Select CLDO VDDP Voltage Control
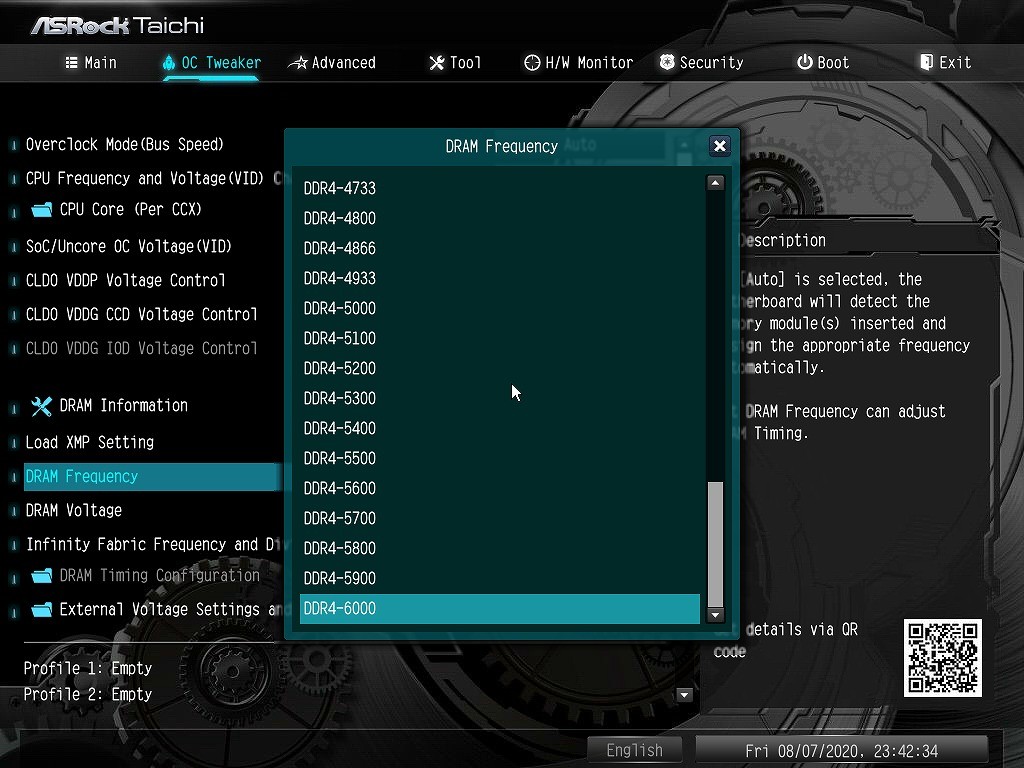Image resolution: width=1024 pixels, height=768 pixels. (125, 280)
